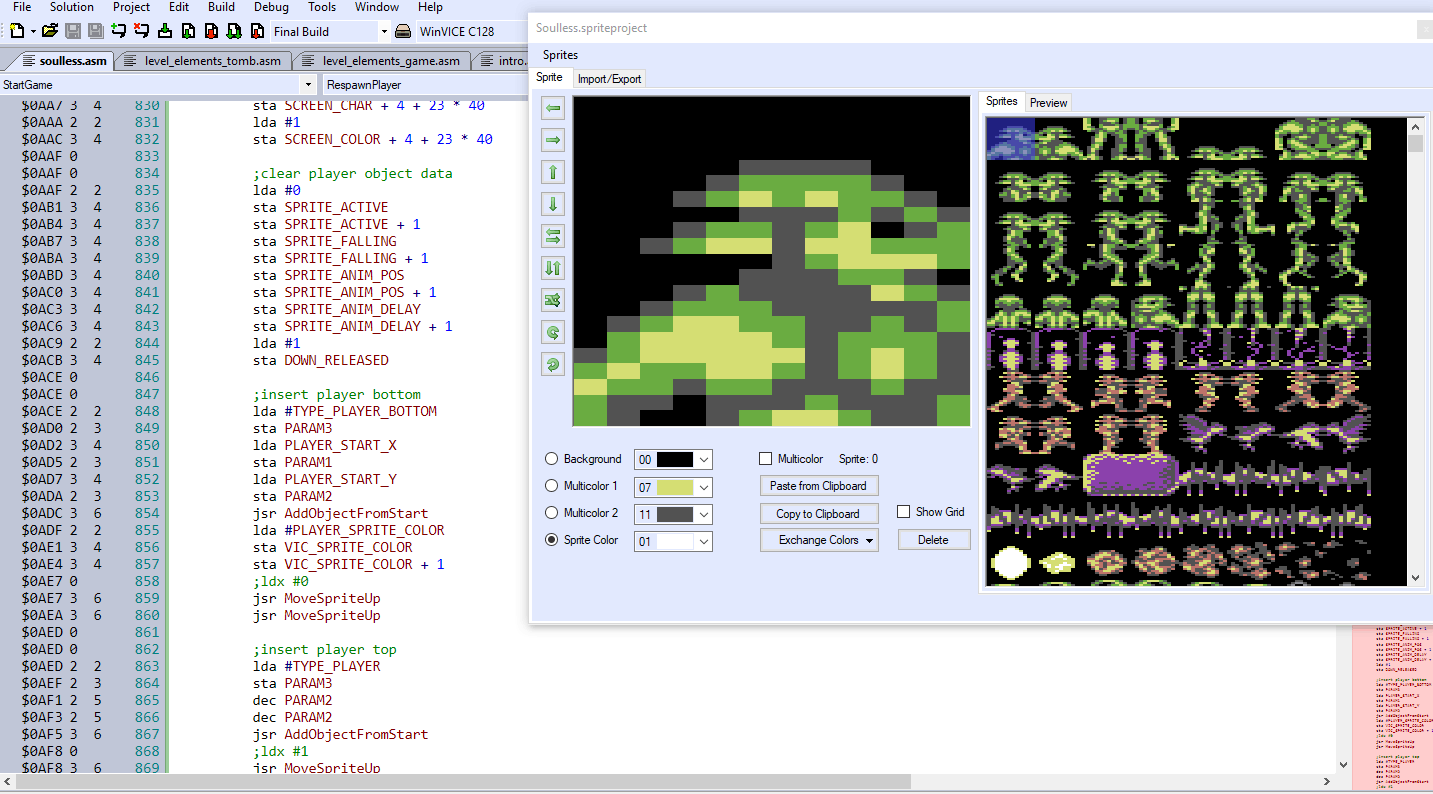1433x794 pixels.
Task: Shift sprite right with right arrow button
Action: 553,140
